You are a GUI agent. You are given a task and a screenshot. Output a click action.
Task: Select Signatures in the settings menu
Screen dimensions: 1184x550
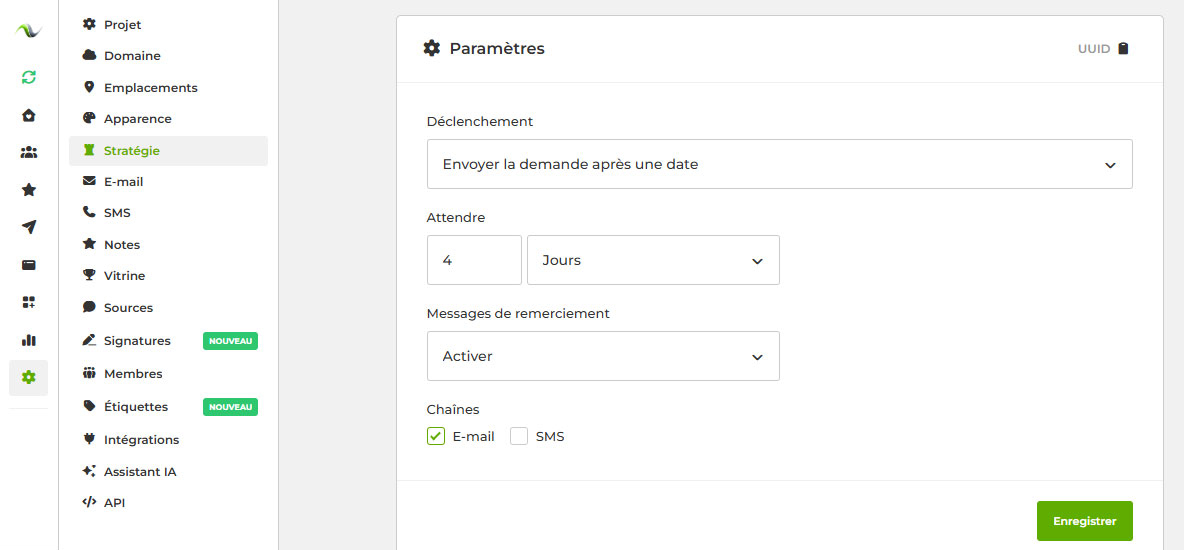click(137, 341)
